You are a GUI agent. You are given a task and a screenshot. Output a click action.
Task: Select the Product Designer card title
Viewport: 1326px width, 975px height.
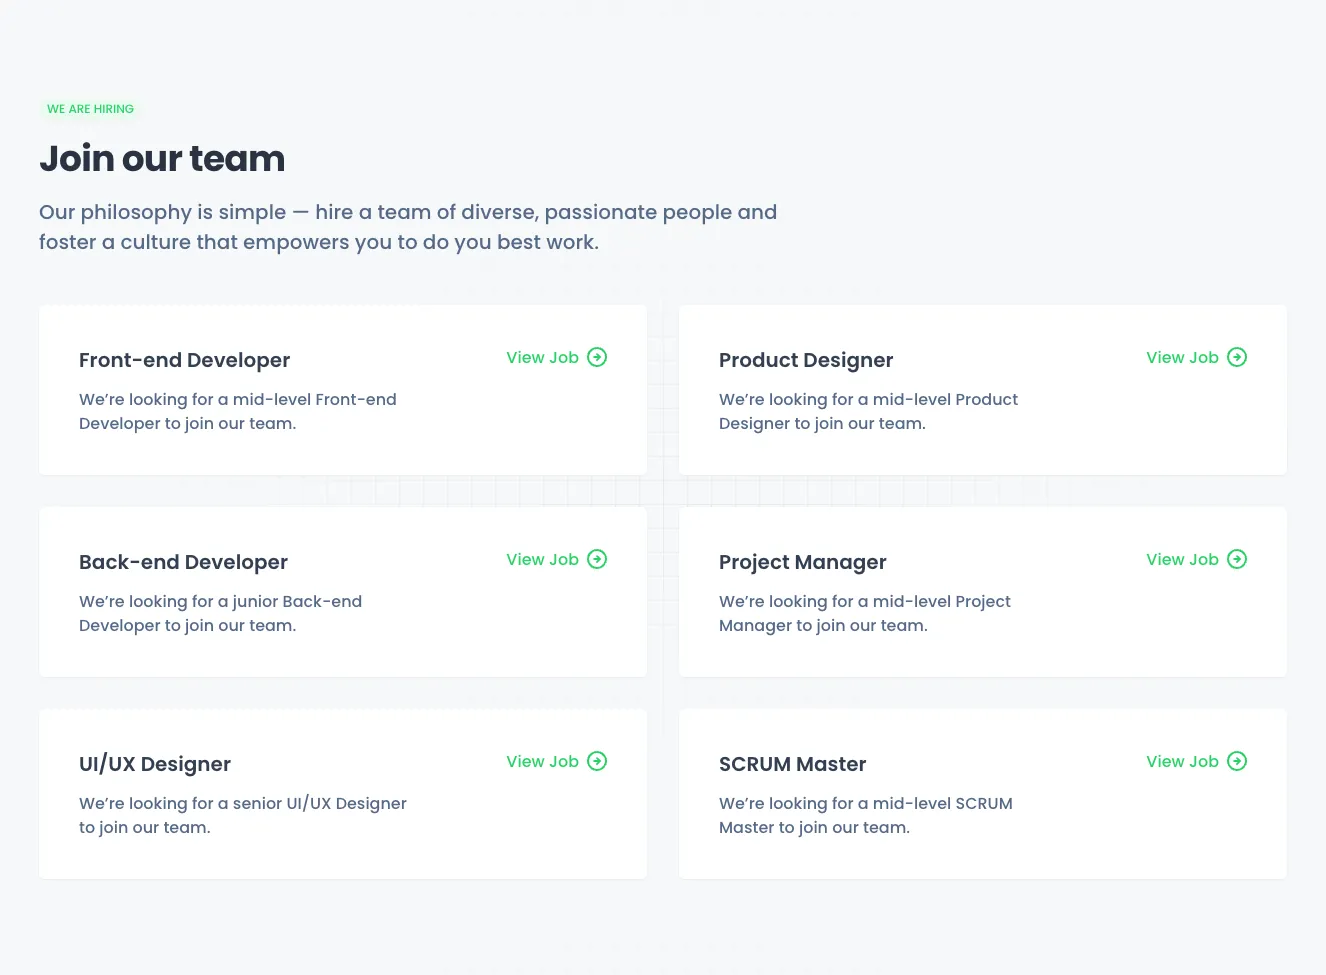click(x=806, y=360)
